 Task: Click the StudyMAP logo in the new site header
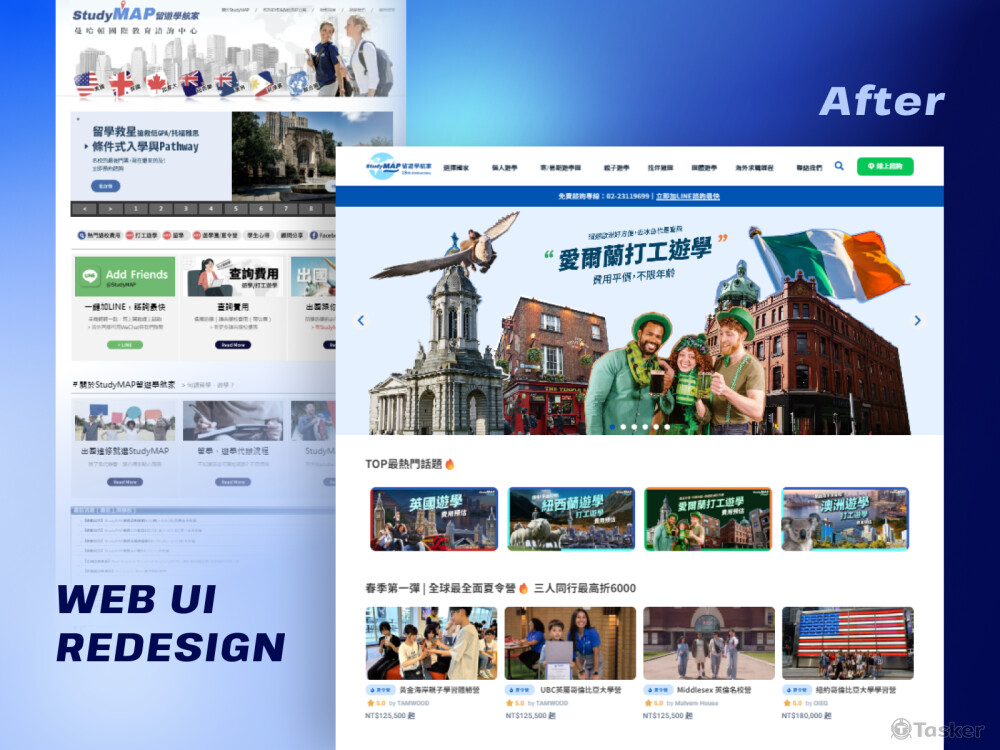[399, 166]
